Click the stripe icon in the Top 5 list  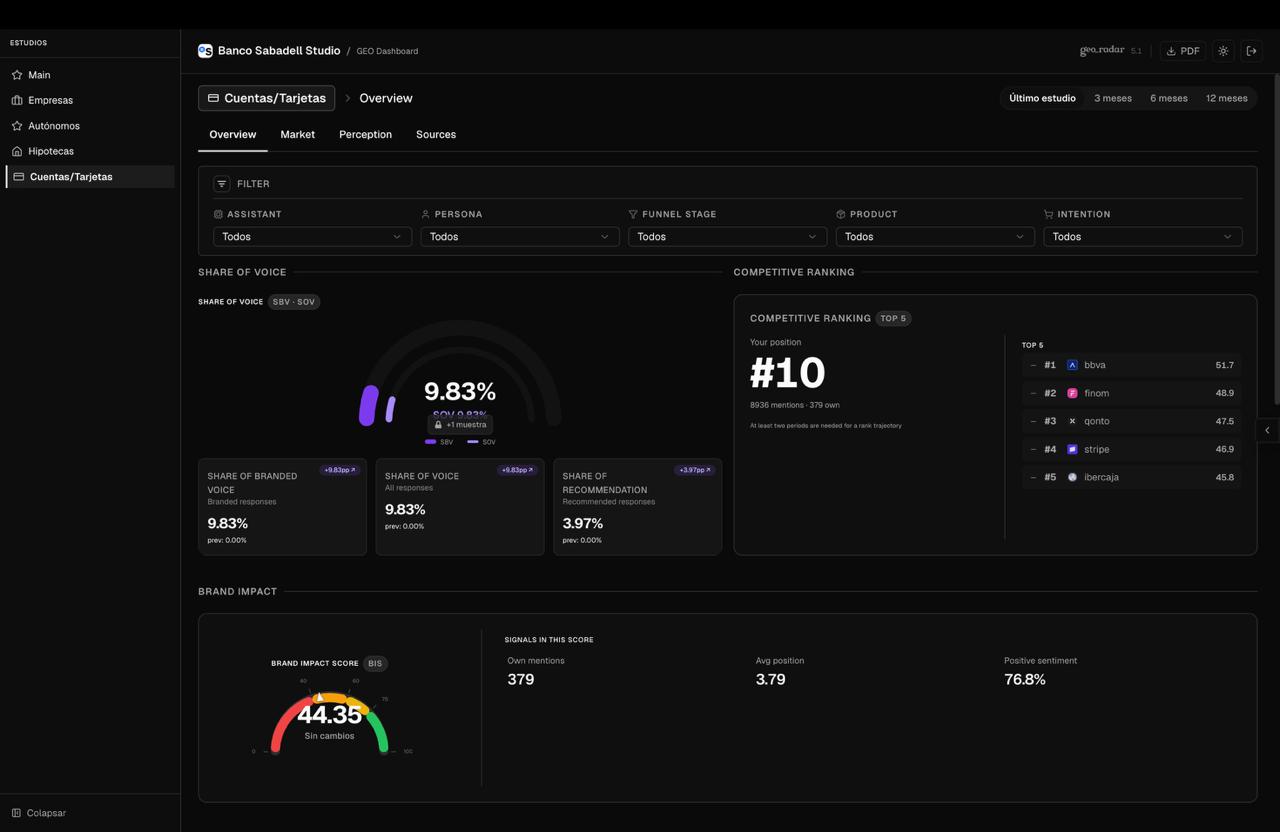point(1072,449)
